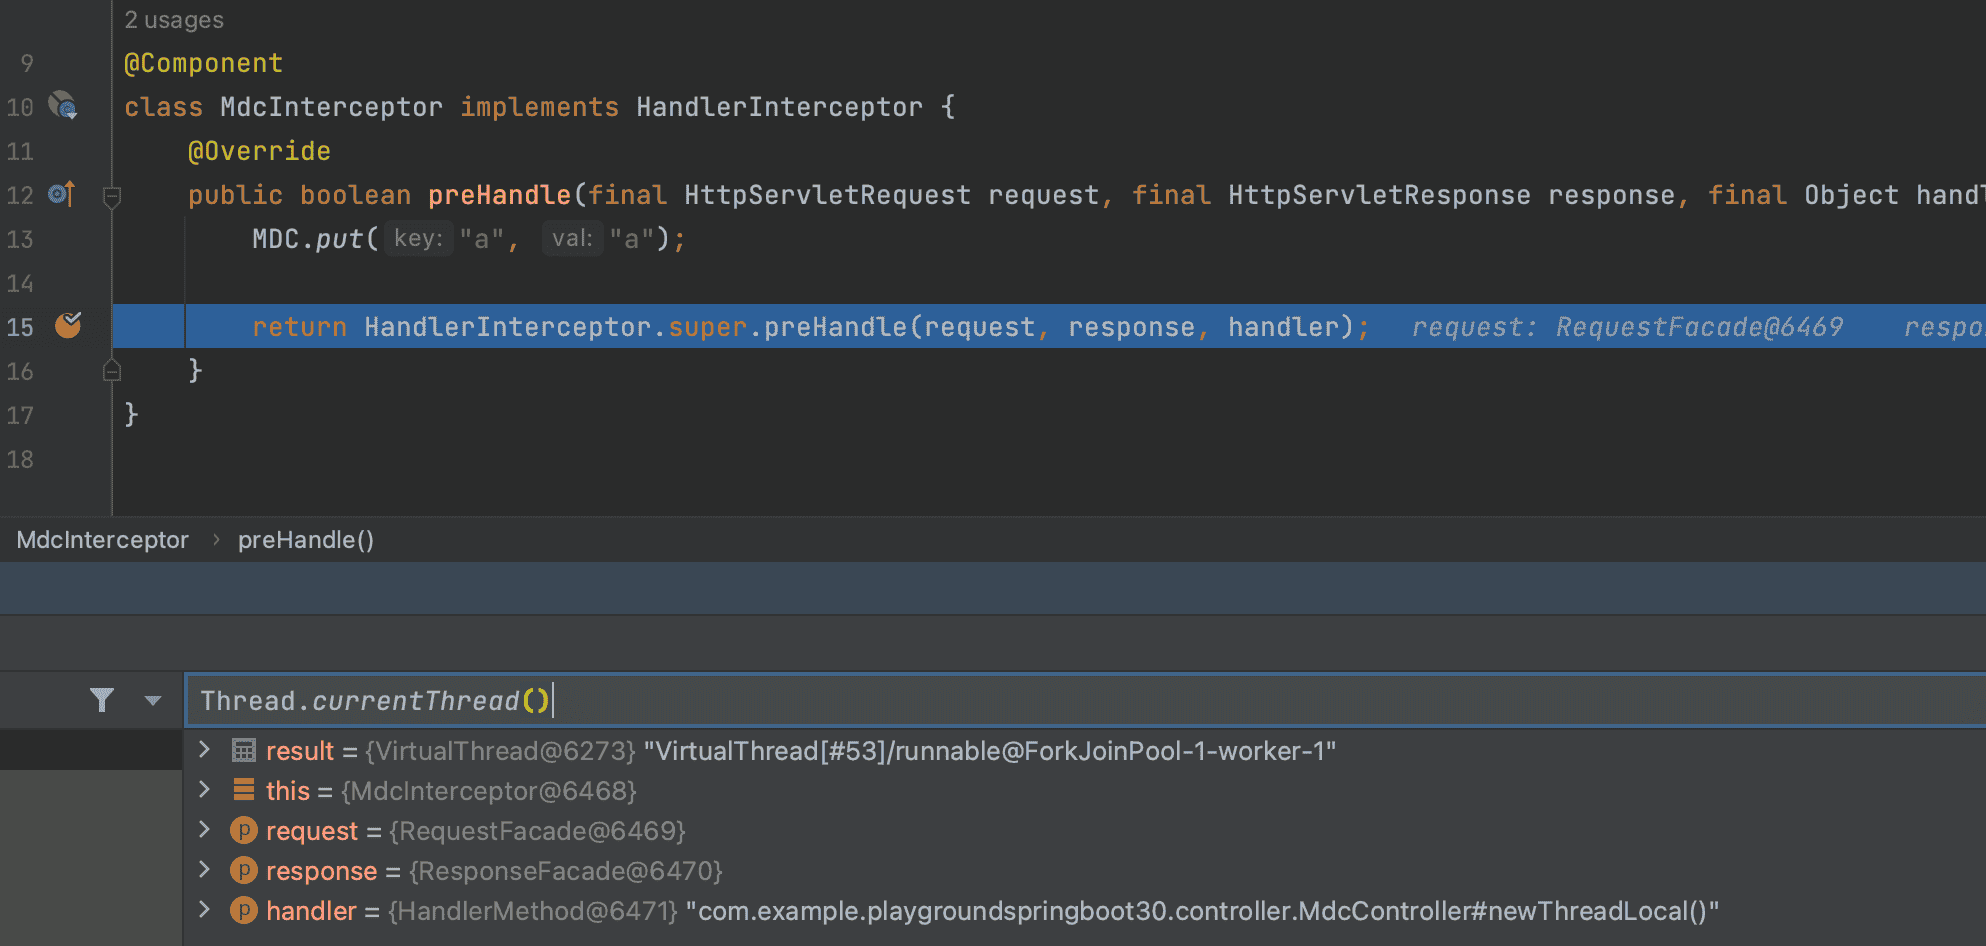Screen dimensions: 1986x946
Task: Click the handler variable value string
Action: click(x=1202, y=911)
